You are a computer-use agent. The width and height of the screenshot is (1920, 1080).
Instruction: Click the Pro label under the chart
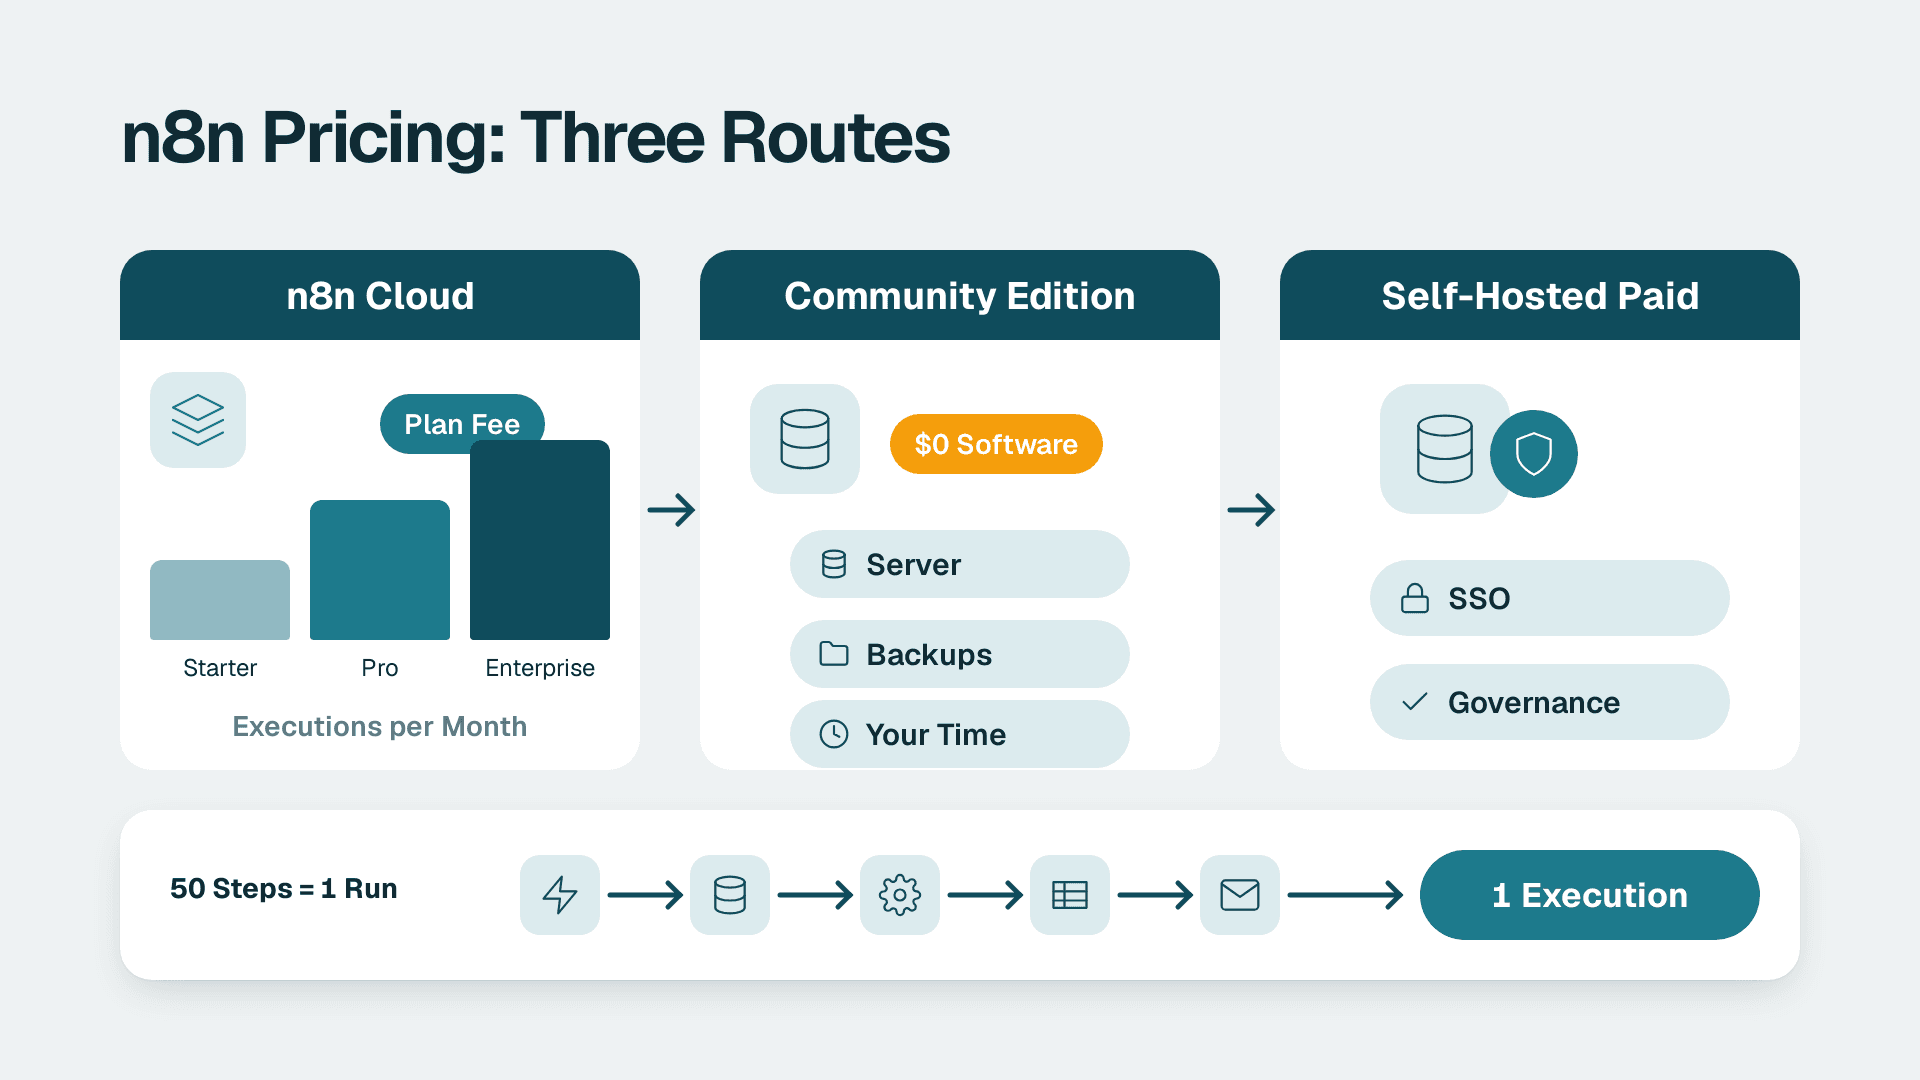(x=380, y=668)
